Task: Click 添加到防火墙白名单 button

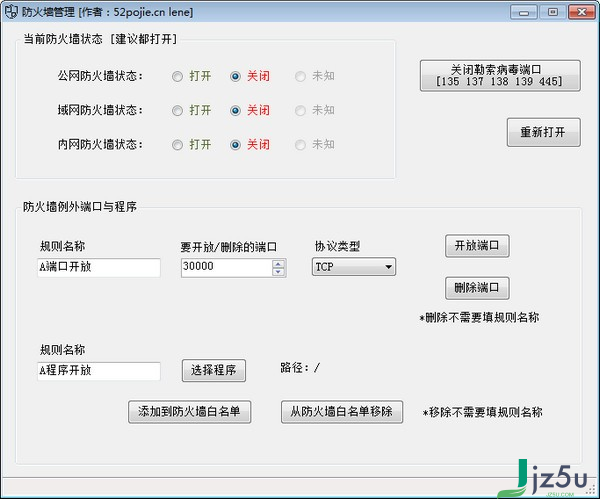Action: pos(189,412)
